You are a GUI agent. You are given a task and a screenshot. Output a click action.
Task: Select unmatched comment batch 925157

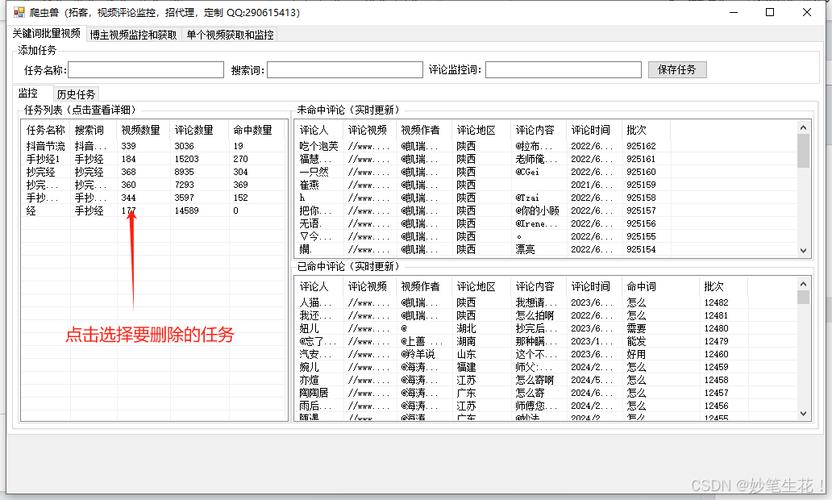tap(545, 211)
